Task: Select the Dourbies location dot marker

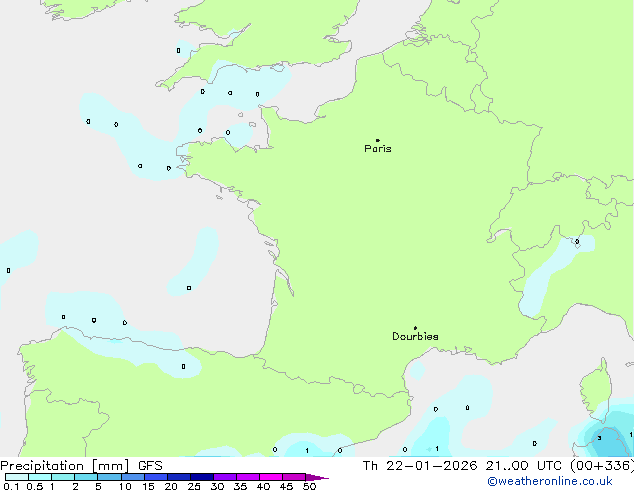Action: (415, 328)
